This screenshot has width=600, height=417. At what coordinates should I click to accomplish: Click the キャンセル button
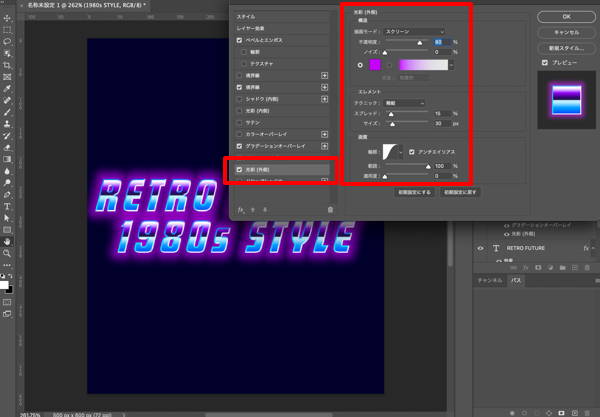pos(566,33)
